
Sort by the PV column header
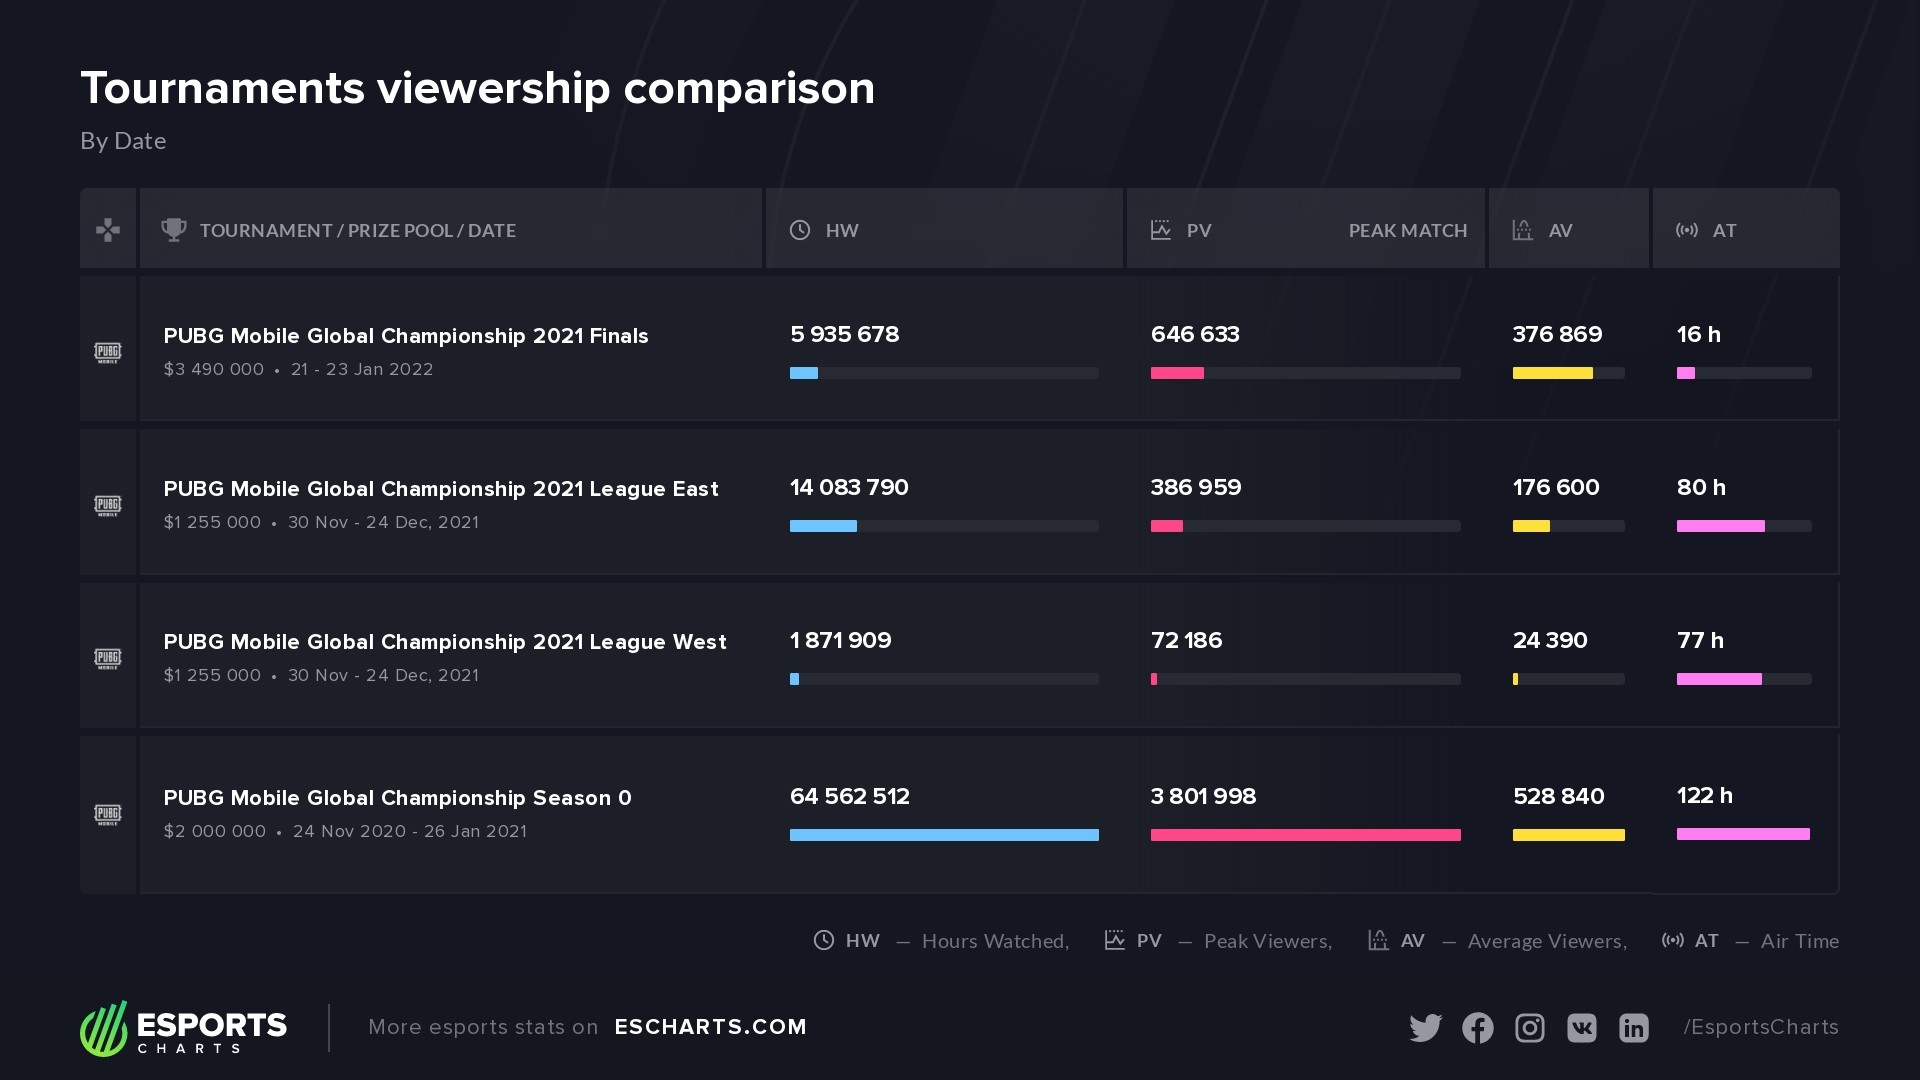pos(1198,231)
